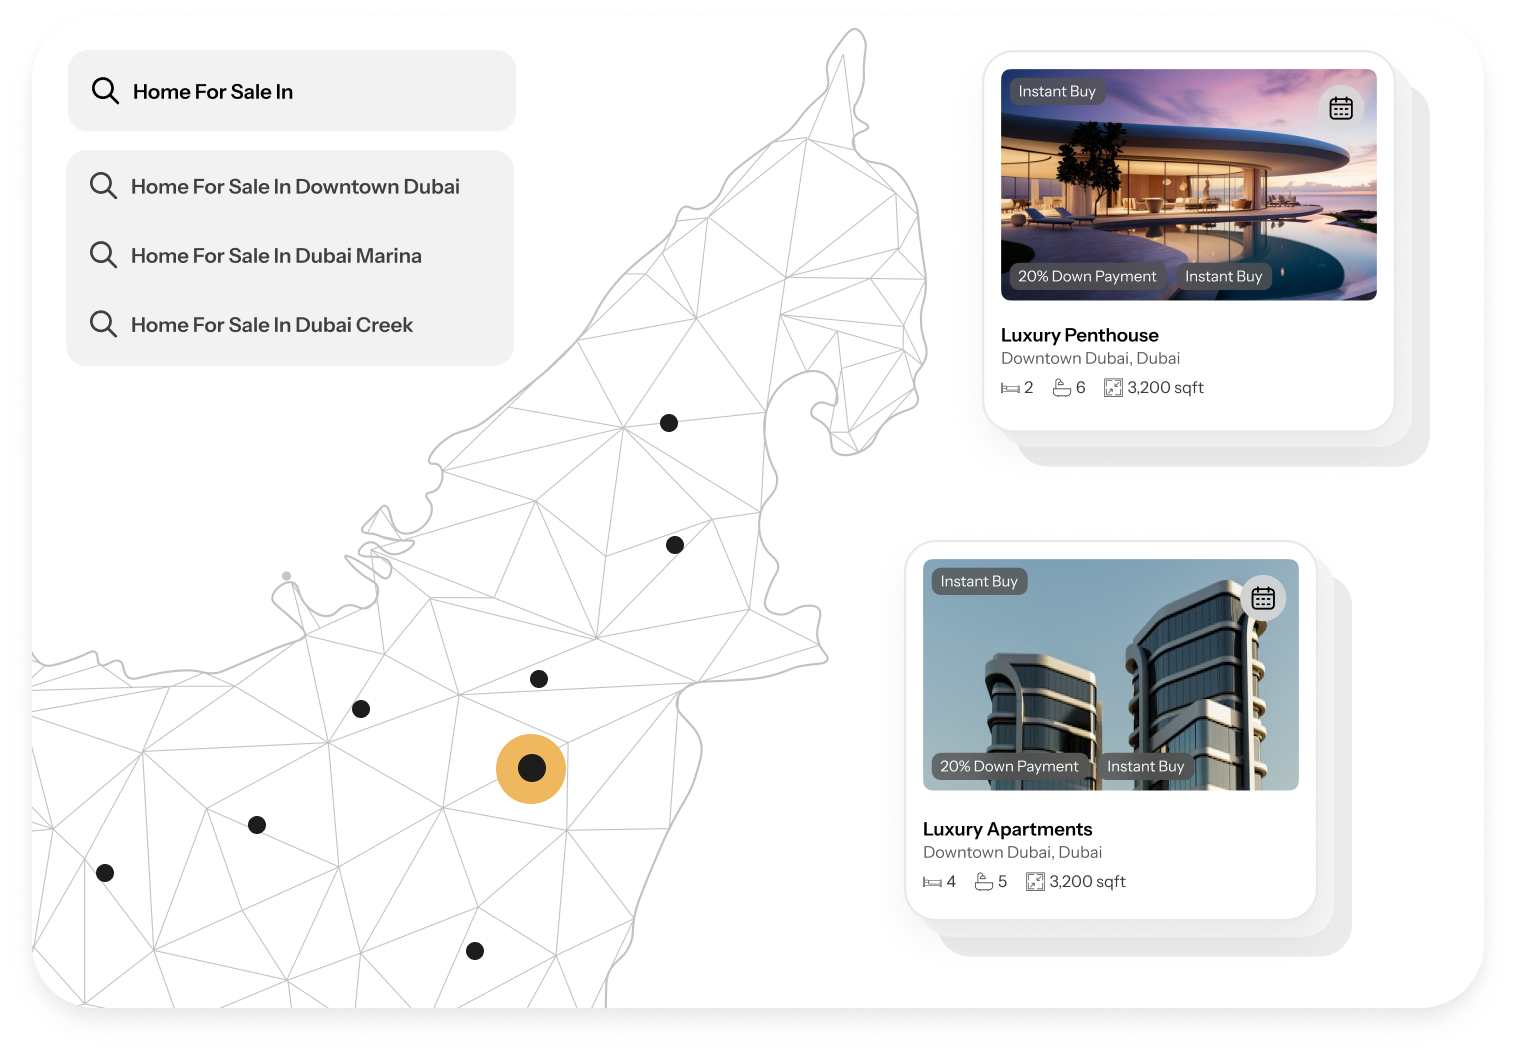Click the bed icon on Luxury Penthouse
Image resolution: width=1516 pixels, height=1056 pixels.
pyautogui.click(x=1010, y=388)
